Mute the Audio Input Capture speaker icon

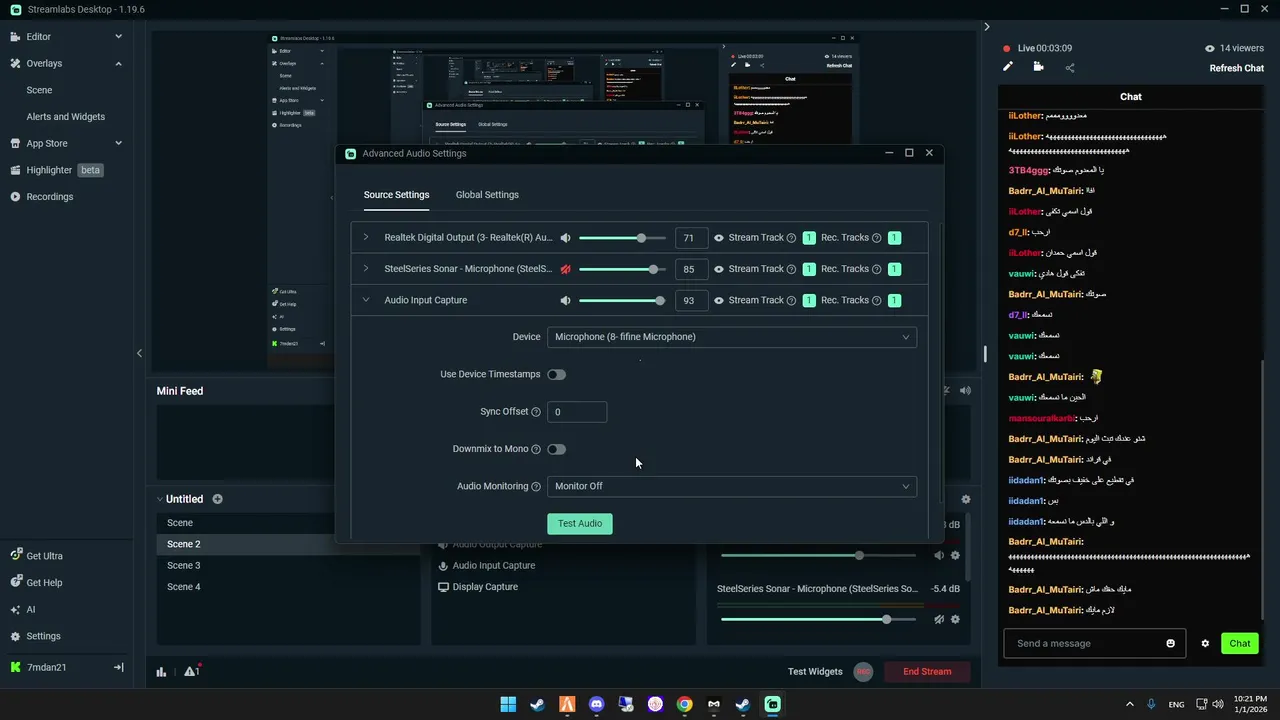click(565, 300)
